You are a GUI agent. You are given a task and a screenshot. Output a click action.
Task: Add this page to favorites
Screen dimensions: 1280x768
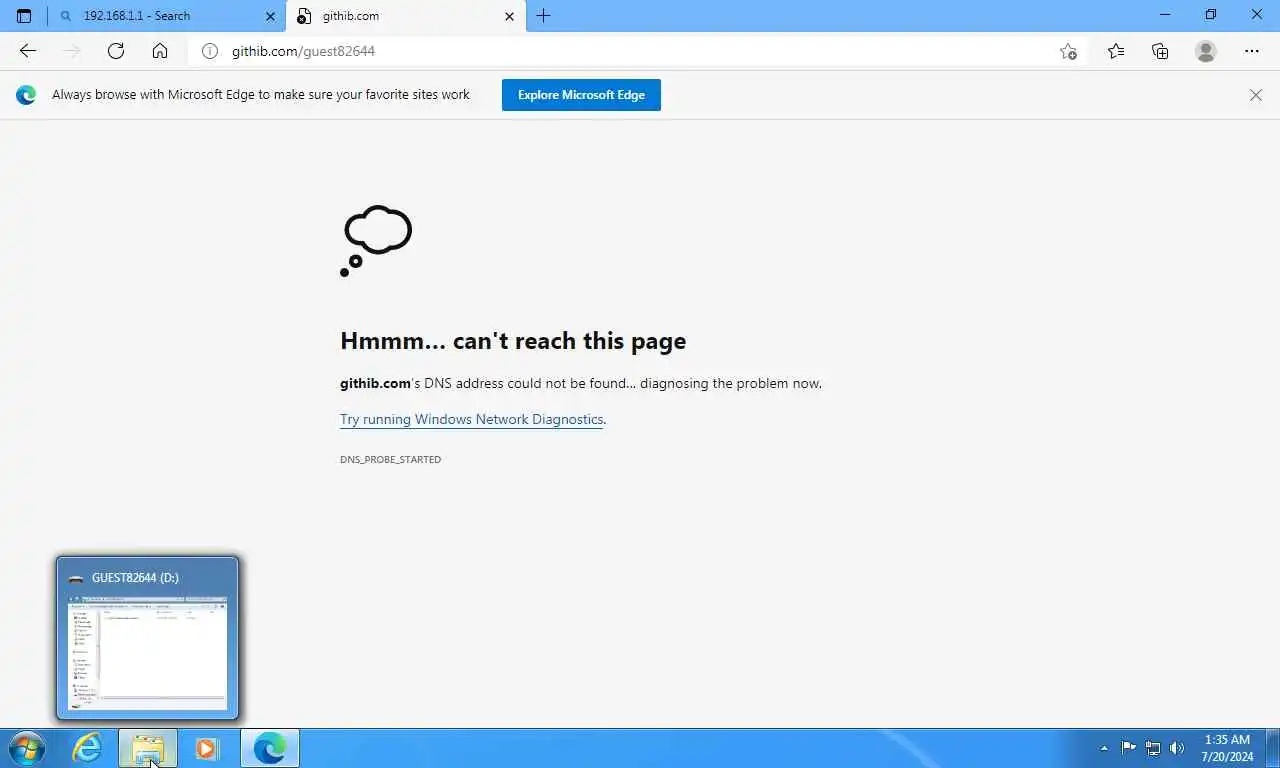click(x=1068, y=51)
